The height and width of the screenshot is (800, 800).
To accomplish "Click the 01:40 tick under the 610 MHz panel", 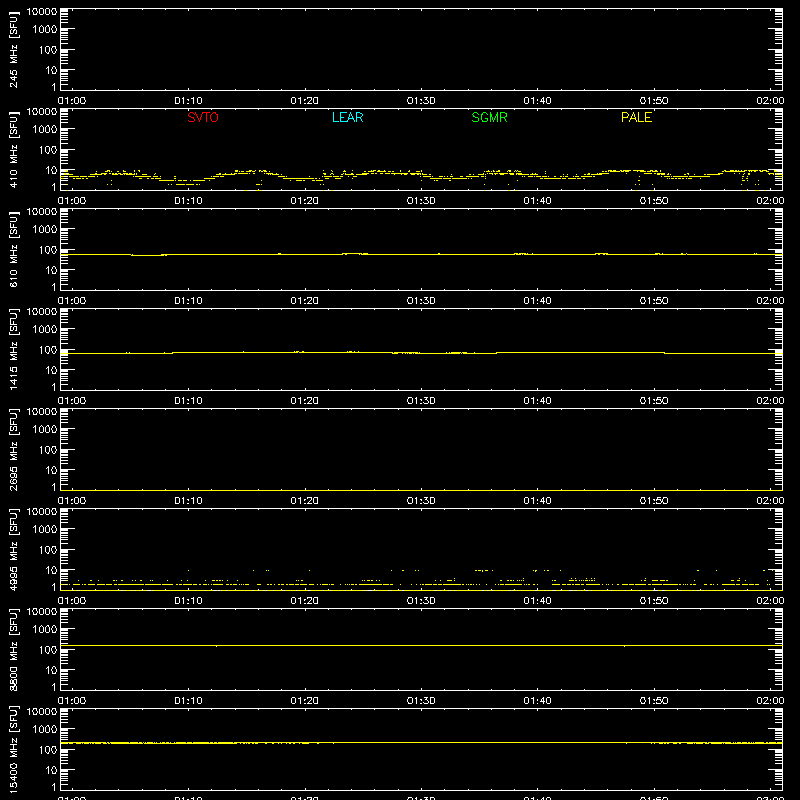I will click(x=537, y=301).
